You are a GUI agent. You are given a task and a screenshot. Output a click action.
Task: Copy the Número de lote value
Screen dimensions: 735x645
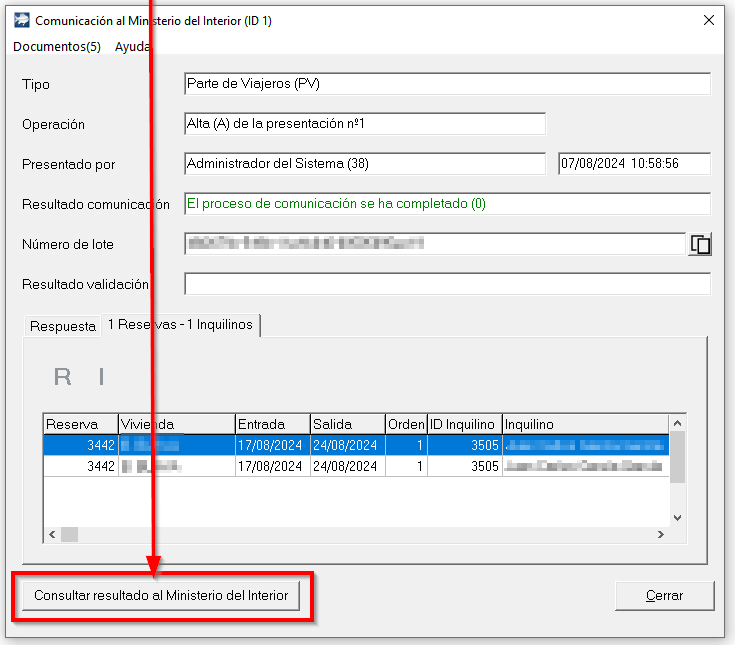[700, 244]
